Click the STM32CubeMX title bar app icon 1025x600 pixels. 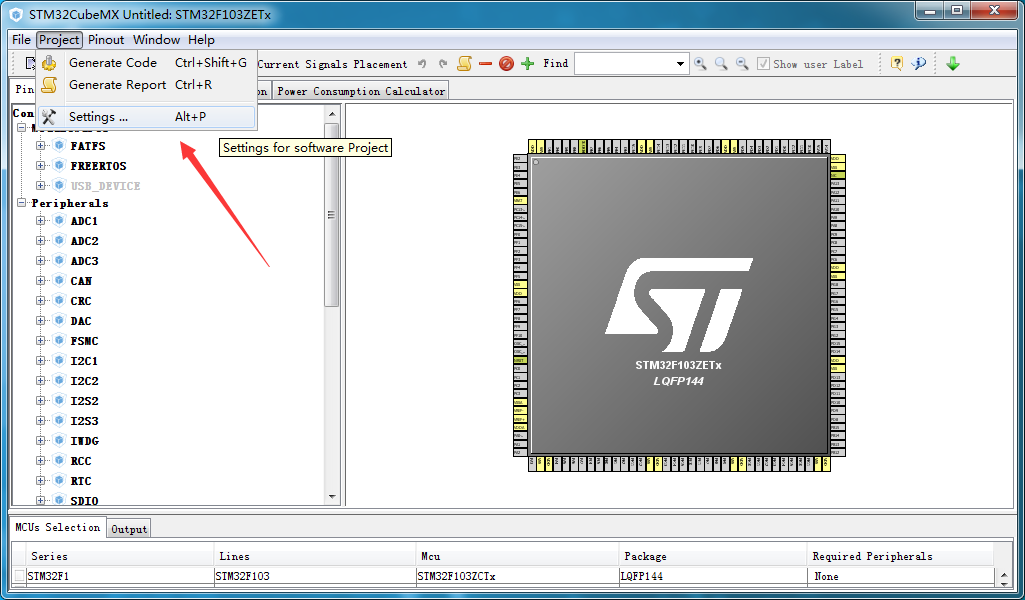[16, 14]
